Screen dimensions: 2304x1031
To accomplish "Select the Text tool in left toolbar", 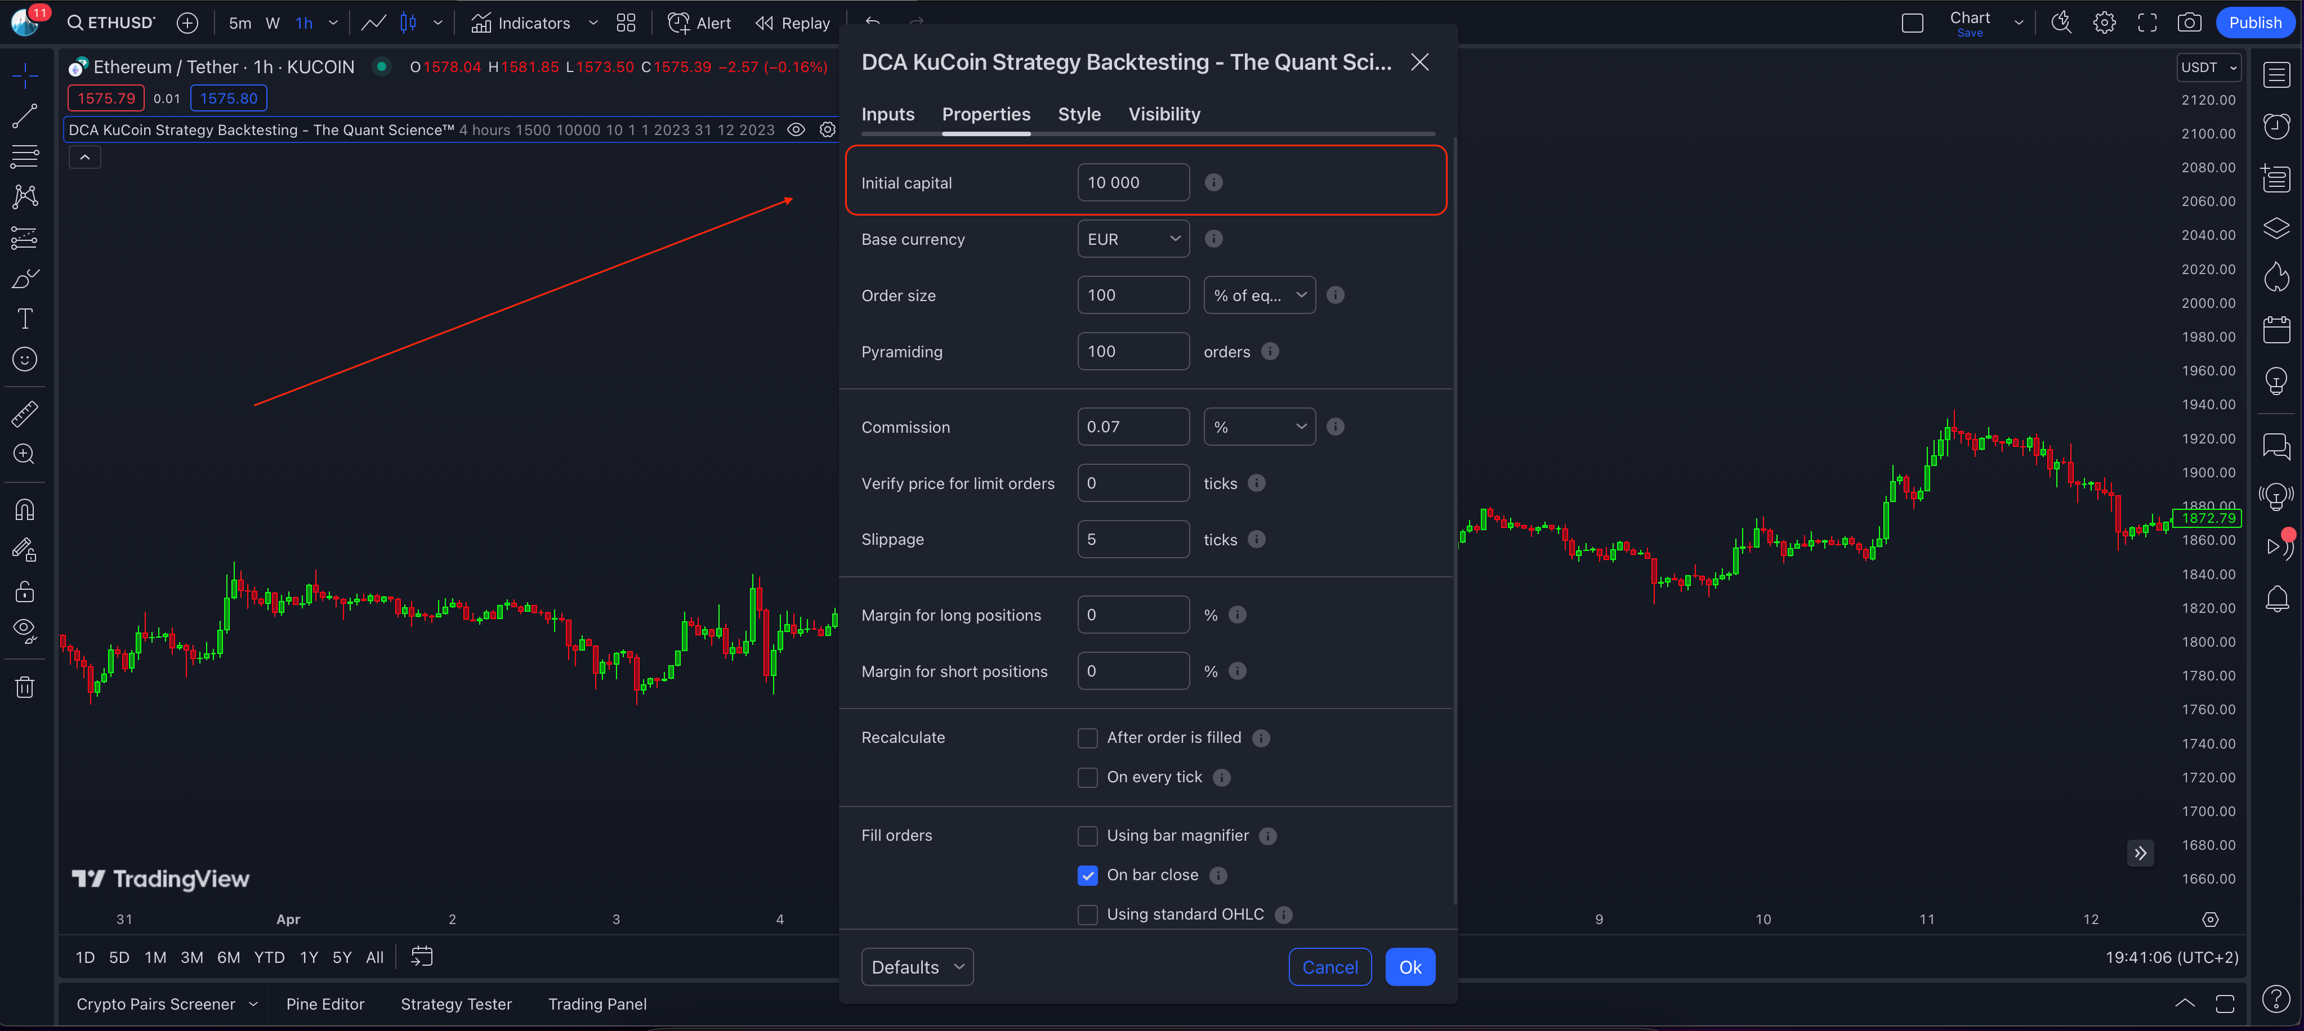I will pos(25,319).
